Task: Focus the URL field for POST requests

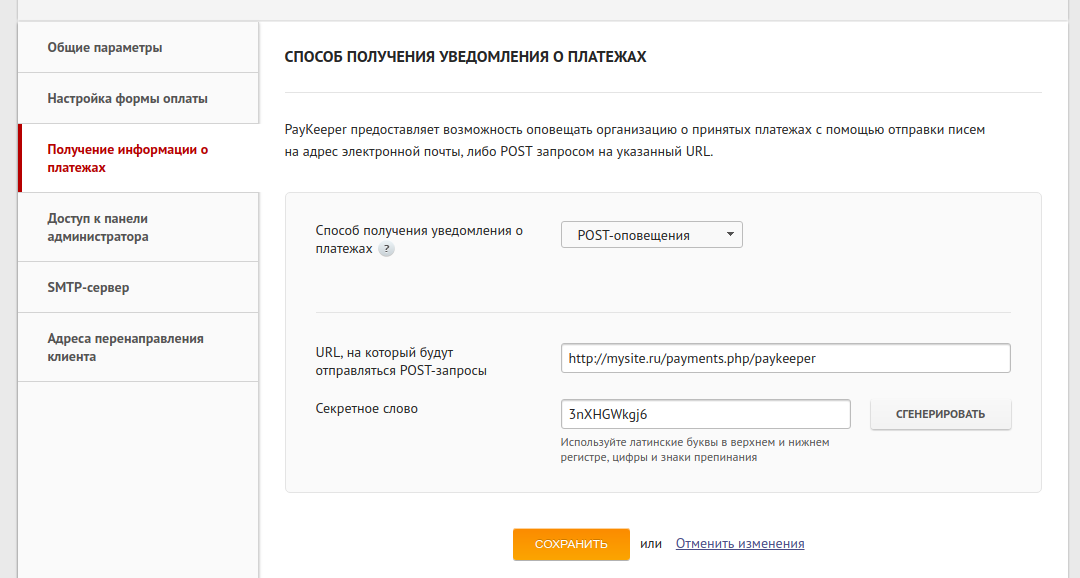Action: 785,358
